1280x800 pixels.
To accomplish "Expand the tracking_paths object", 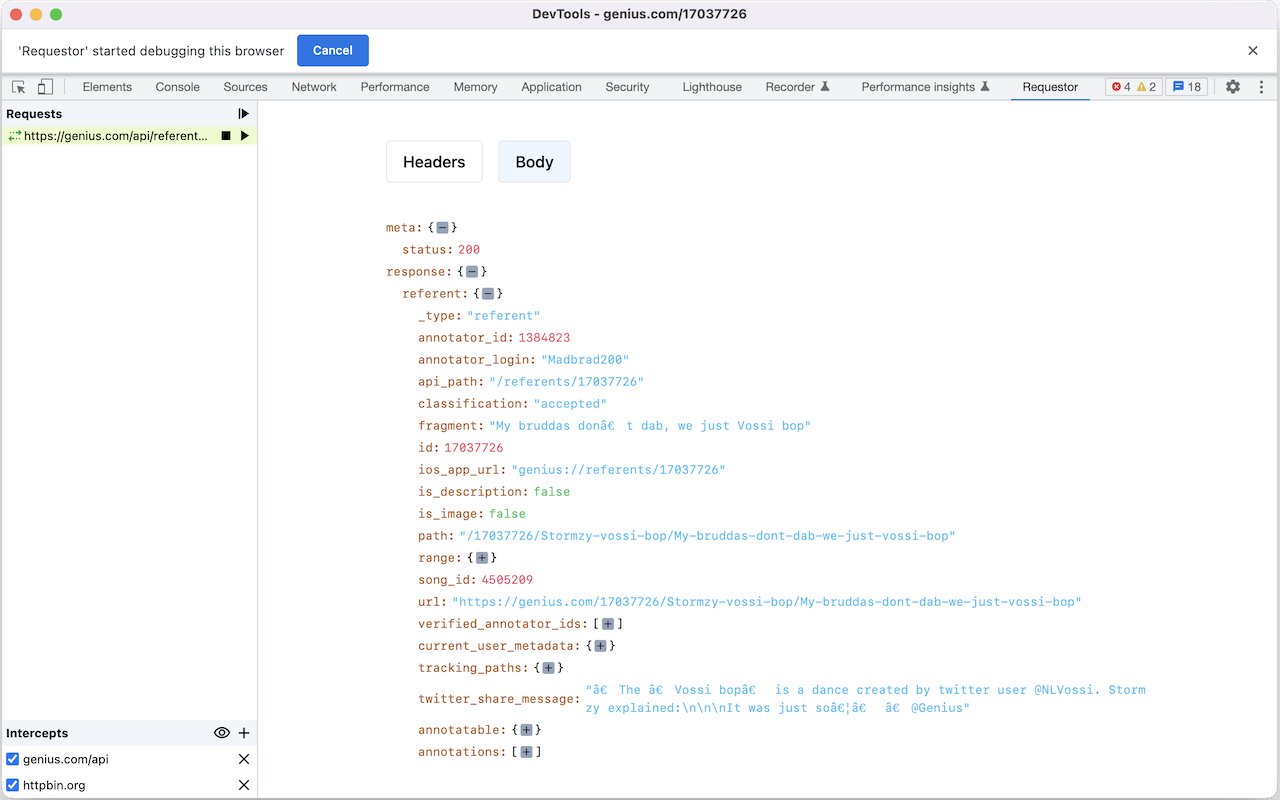I will (548, 668).
